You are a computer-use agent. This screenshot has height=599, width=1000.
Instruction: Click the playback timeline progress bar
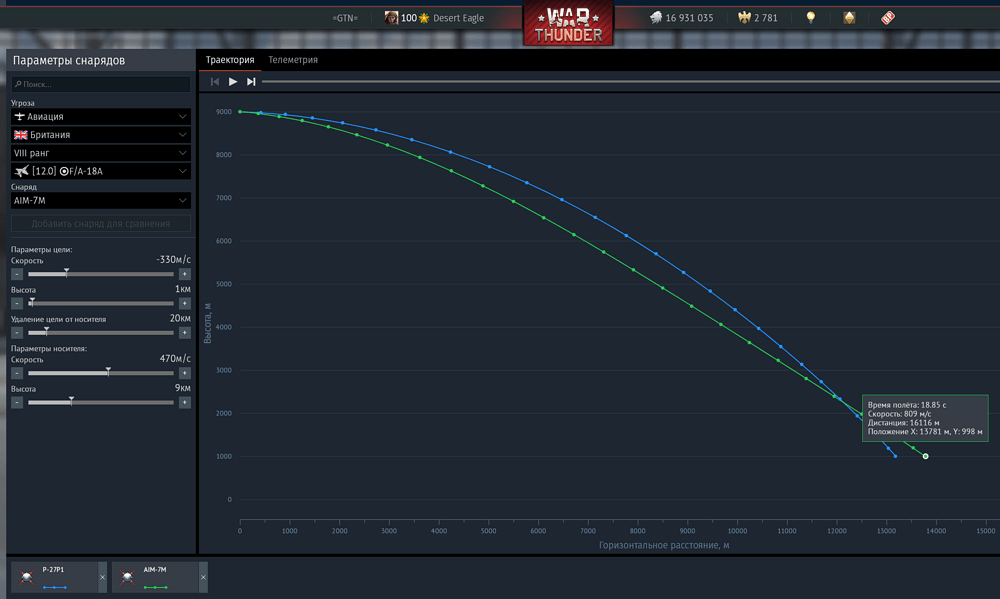coord(631,82)
